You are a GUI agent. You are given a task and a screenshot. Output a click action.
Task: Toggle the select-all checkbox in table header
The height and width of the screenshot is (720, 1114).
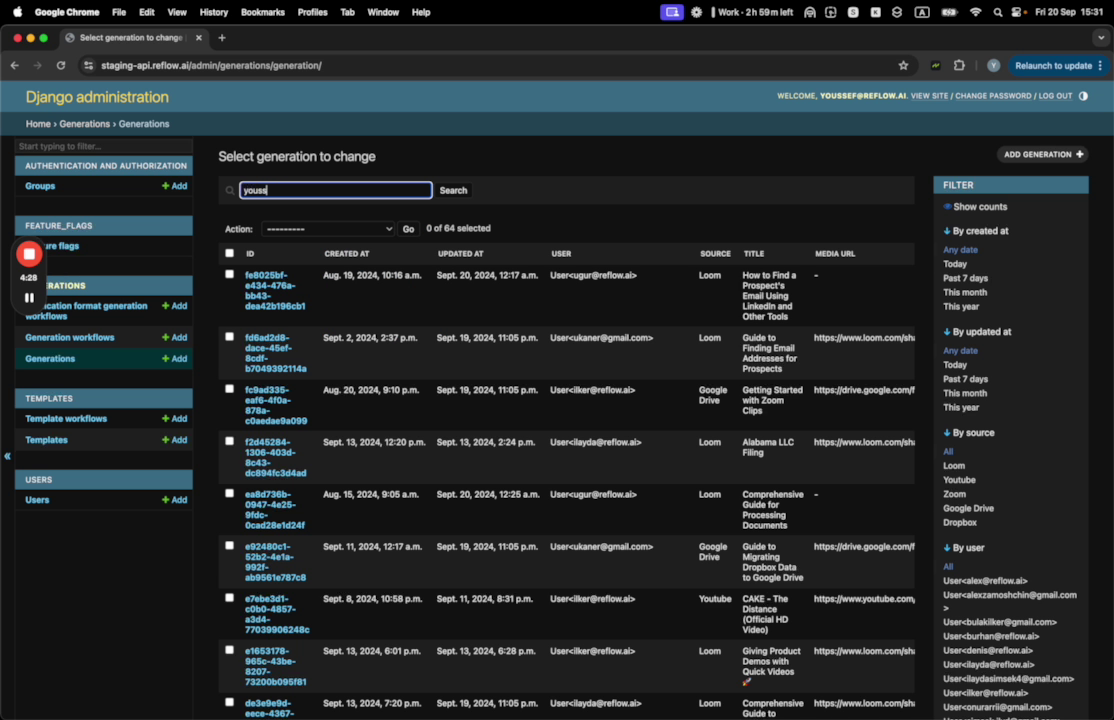tap(230, 254)
